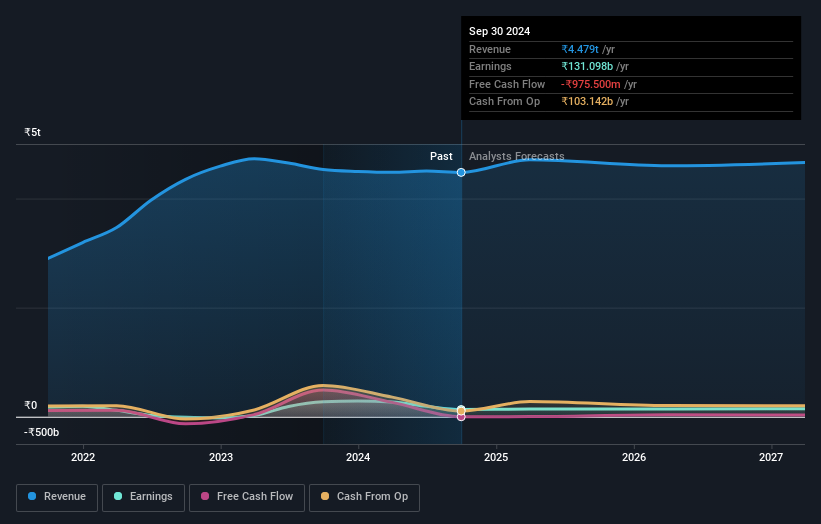Click the 2025 x-axis label
The height and width of the screenshot is (524, 821).
pos(496,458)
